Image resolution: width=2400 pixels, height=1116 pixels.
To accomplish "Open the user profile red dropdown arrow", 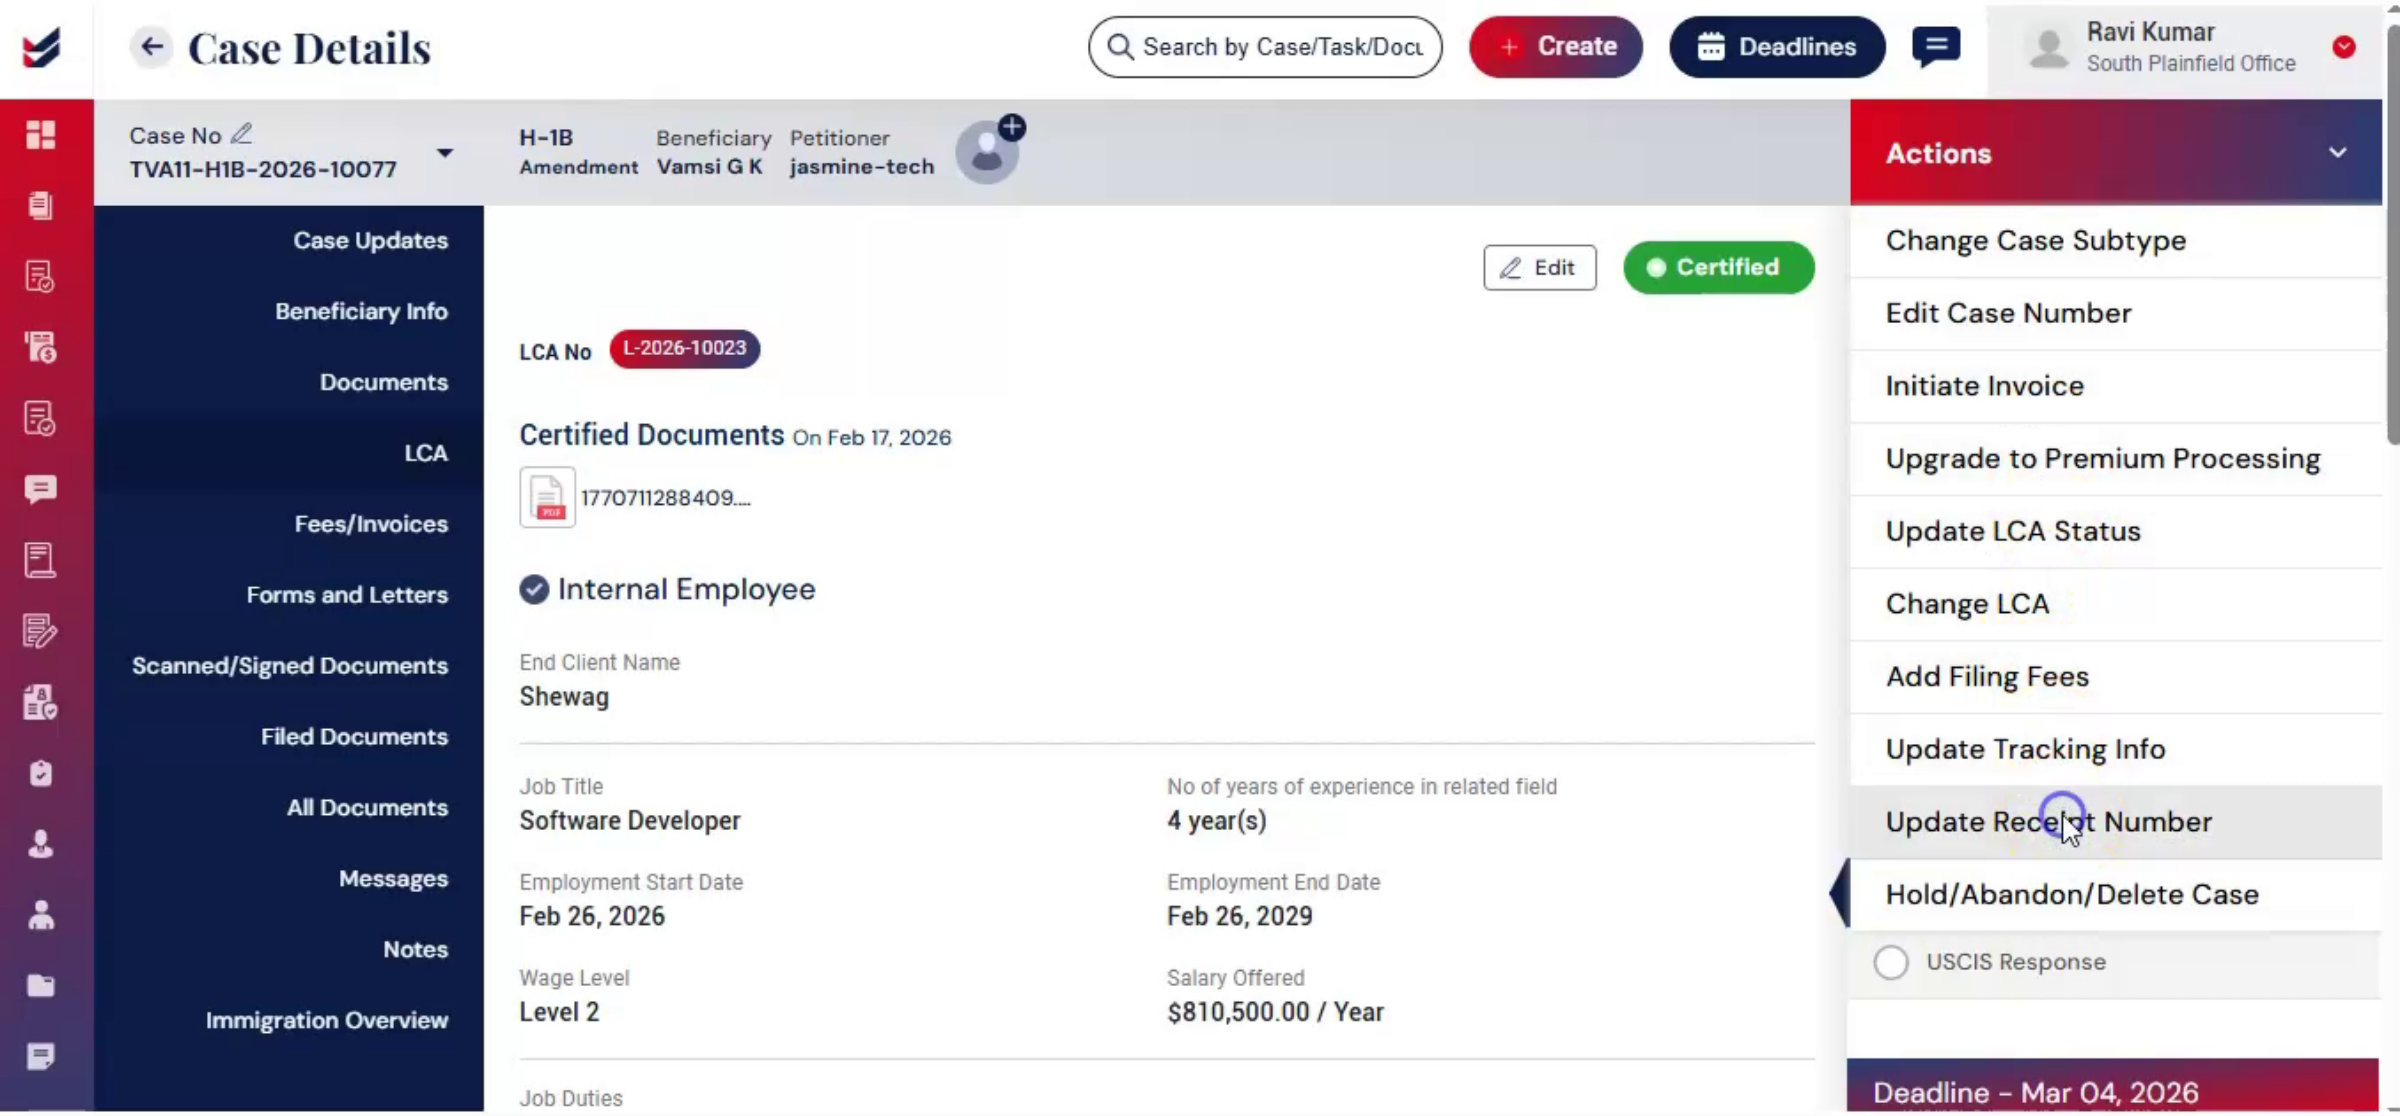I will click(x=2343, y=47).
